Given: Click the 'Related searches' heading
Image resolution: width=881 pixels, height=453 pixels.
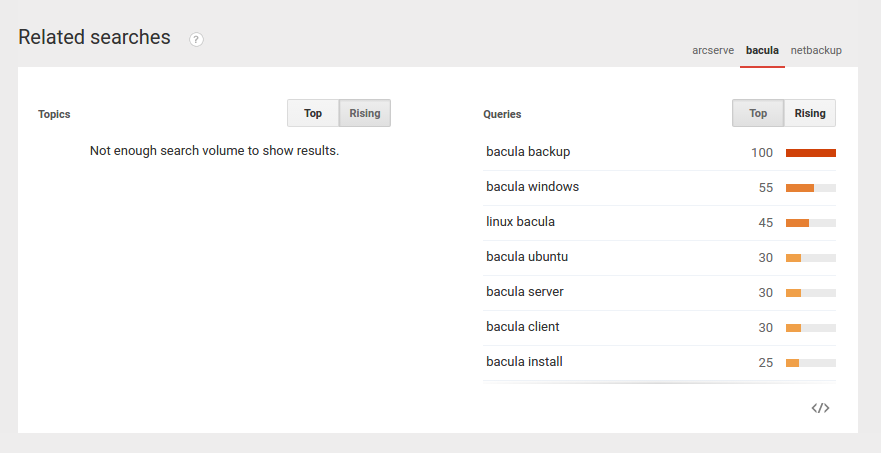Looking at the screenshot, I should coord(94,37).
